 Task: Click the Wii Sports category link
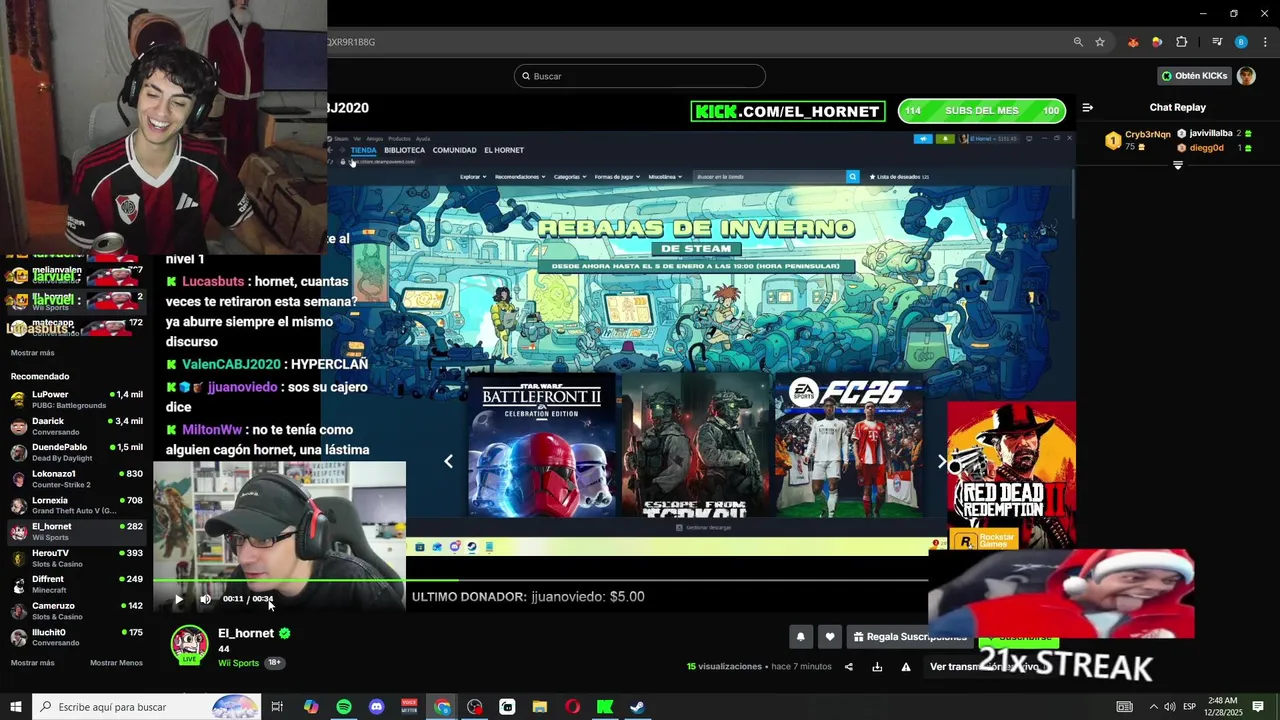point(238,663)
